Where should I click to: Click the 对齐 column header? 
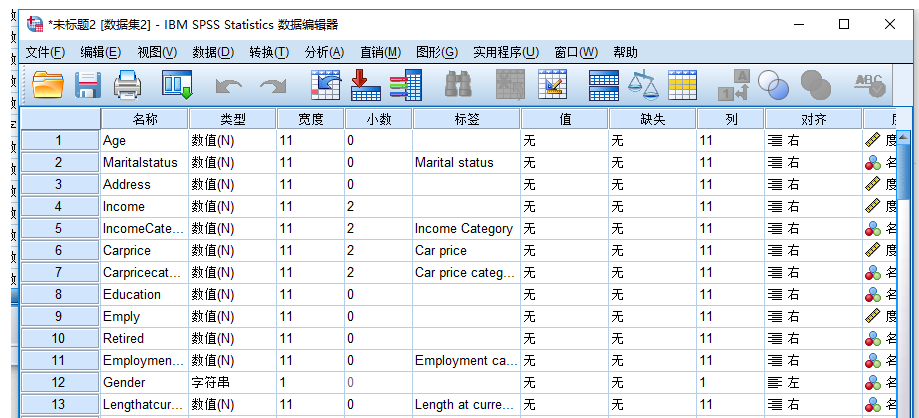[814, 119]
